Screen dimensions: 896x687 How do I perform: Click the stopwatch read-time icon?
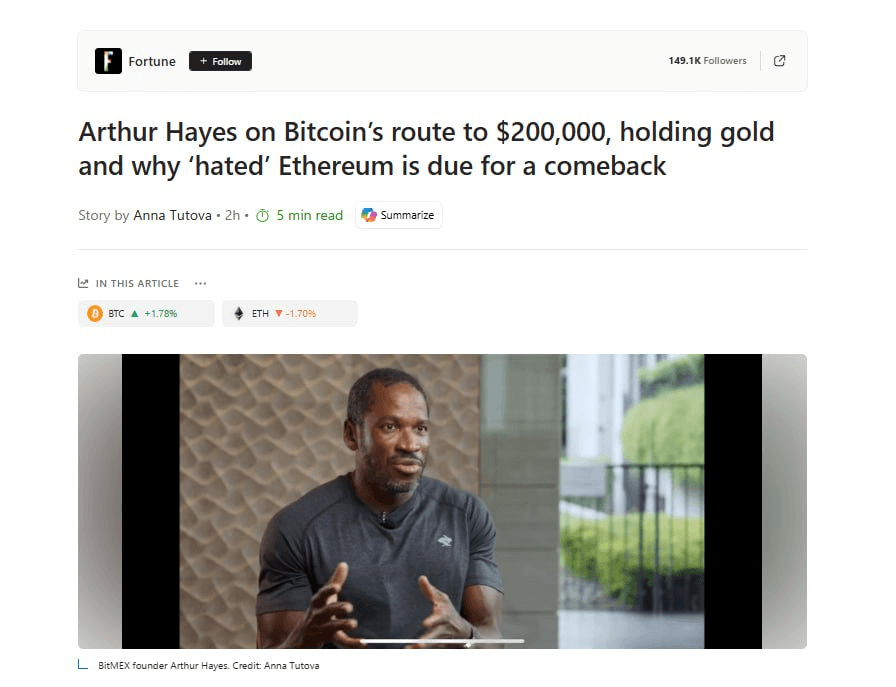click(262, 215)
